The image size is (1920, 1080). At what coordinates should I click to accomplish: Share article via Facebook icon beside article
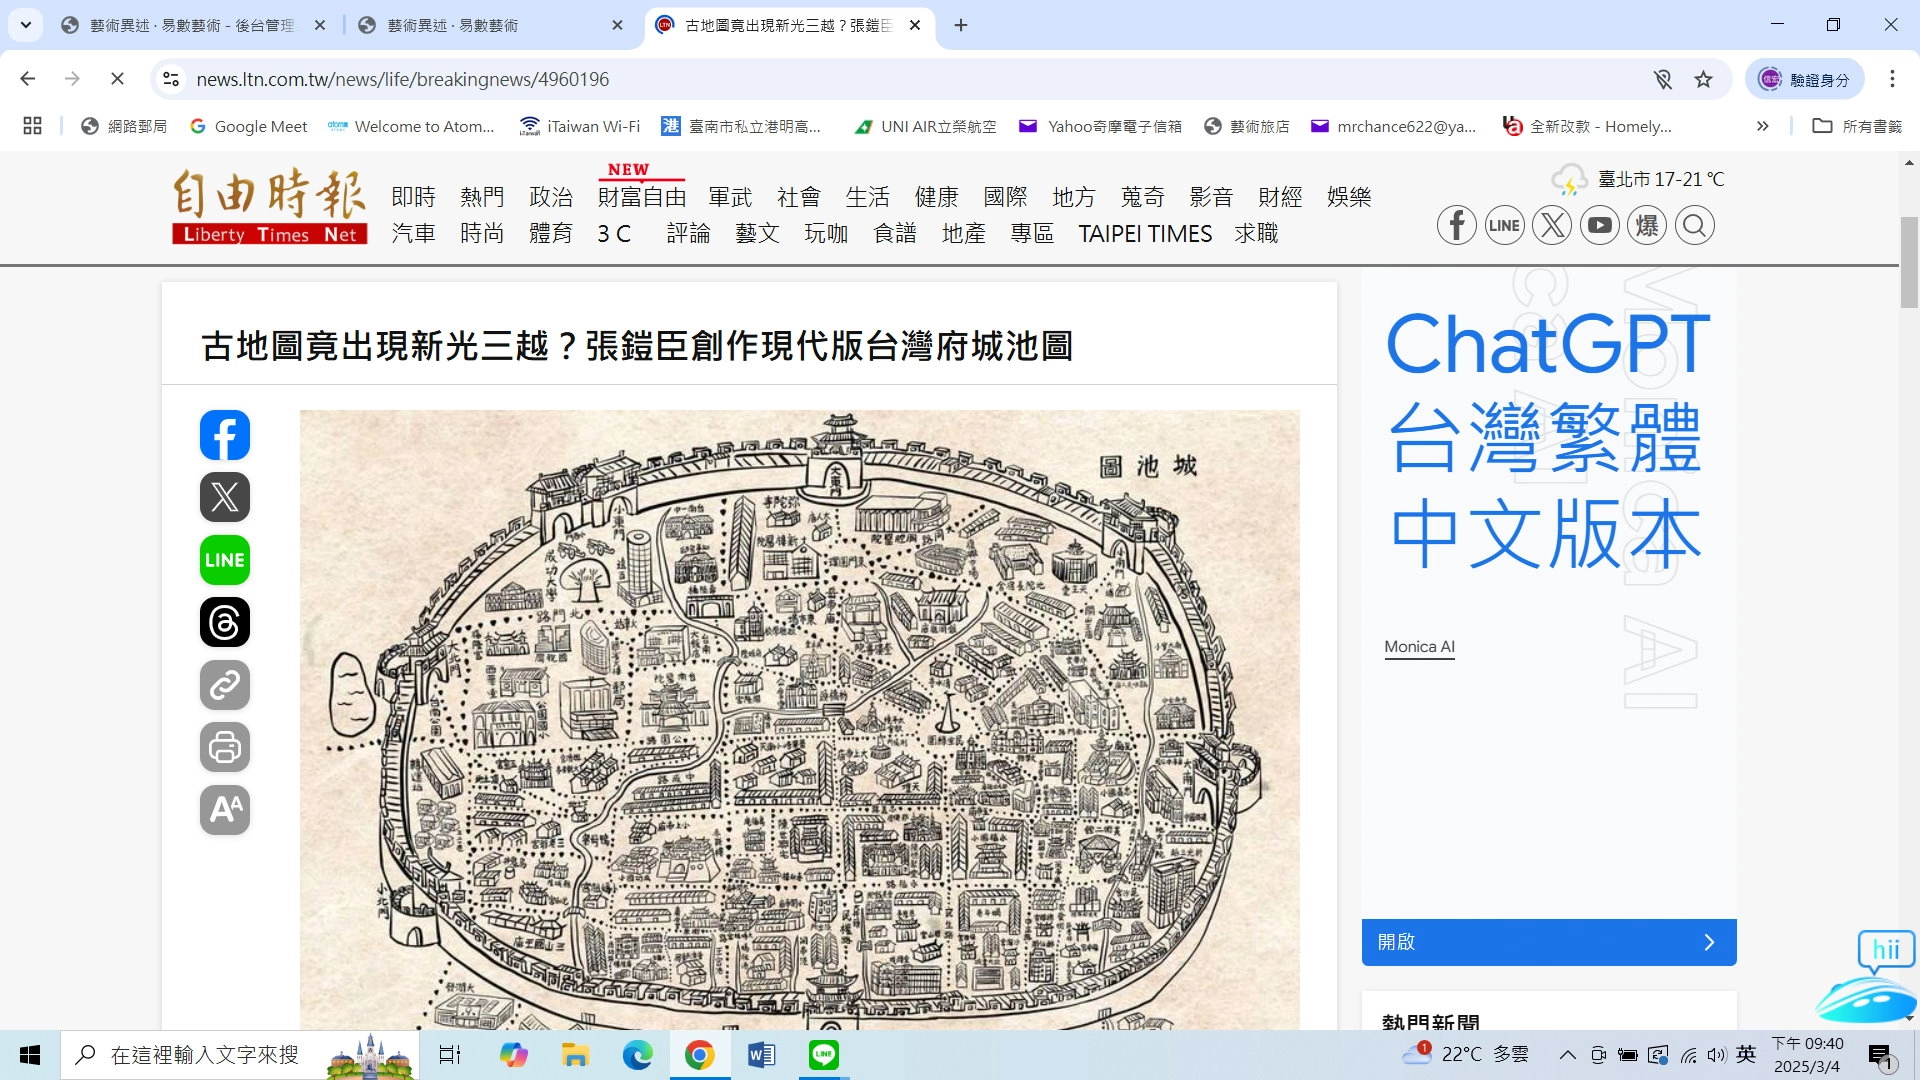[x=224, y=435]
